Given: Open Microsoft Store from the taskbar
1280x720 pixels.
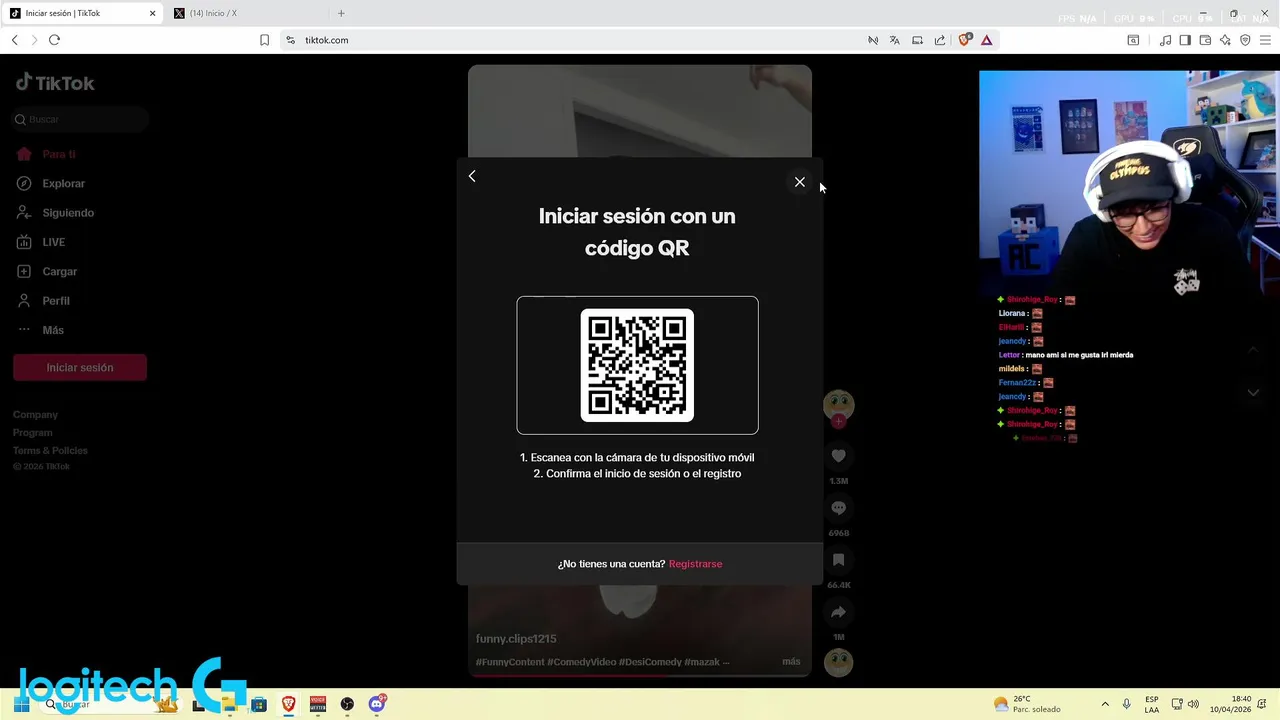Looking at the screenshot, I should [259, 704].
